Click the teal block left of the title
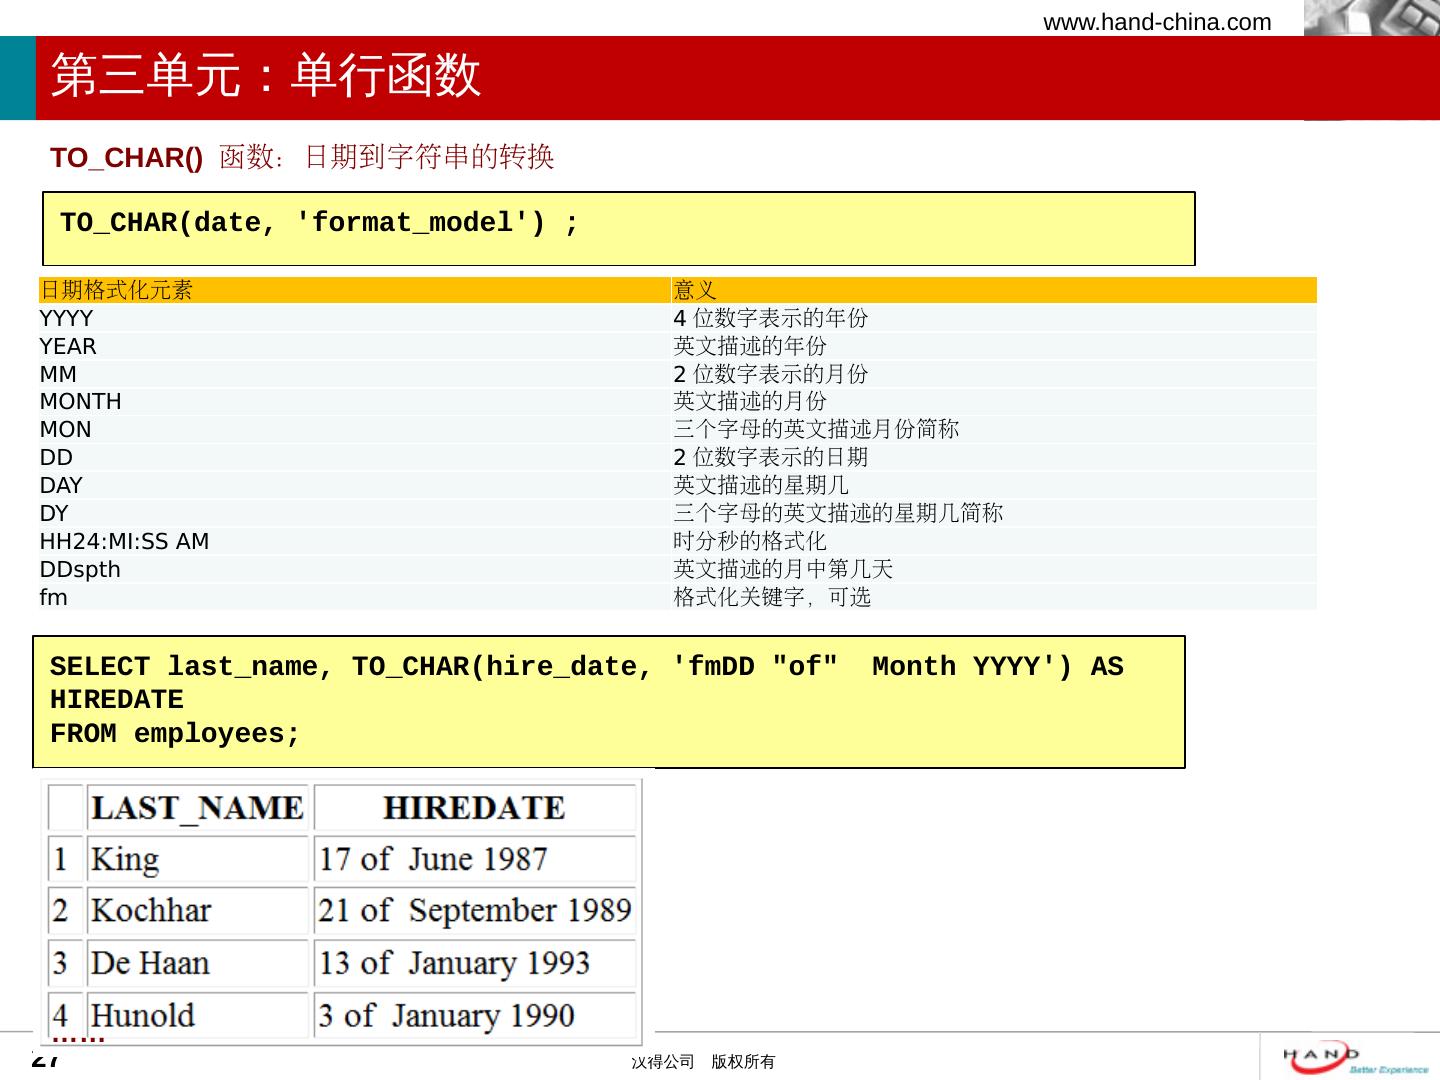The width and height of the screenshot is (1440, 1080). coord(17,78)
